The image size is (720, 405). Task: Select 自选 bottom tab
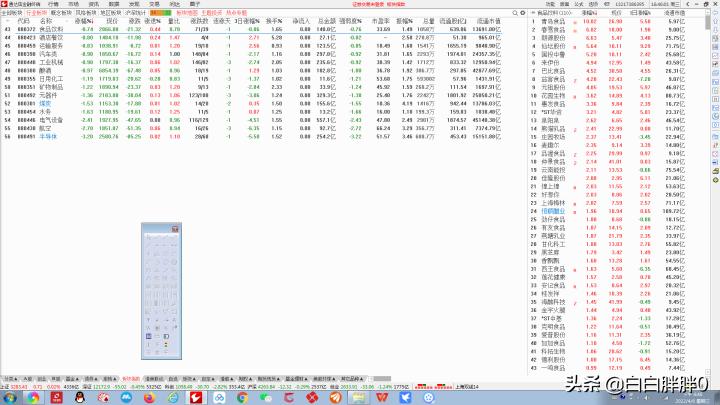tap(173, 379)
